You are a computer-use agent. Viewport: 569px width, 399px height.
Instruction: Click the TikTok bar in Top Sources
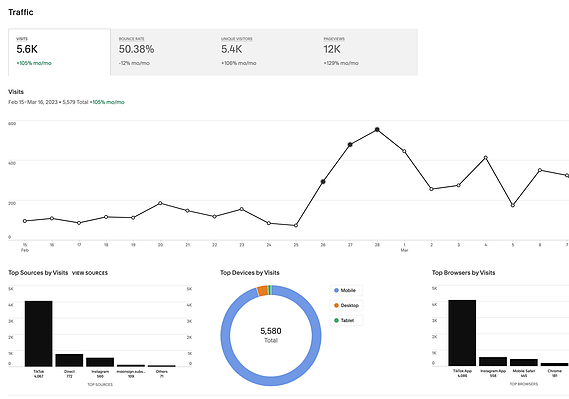[38, 334]
